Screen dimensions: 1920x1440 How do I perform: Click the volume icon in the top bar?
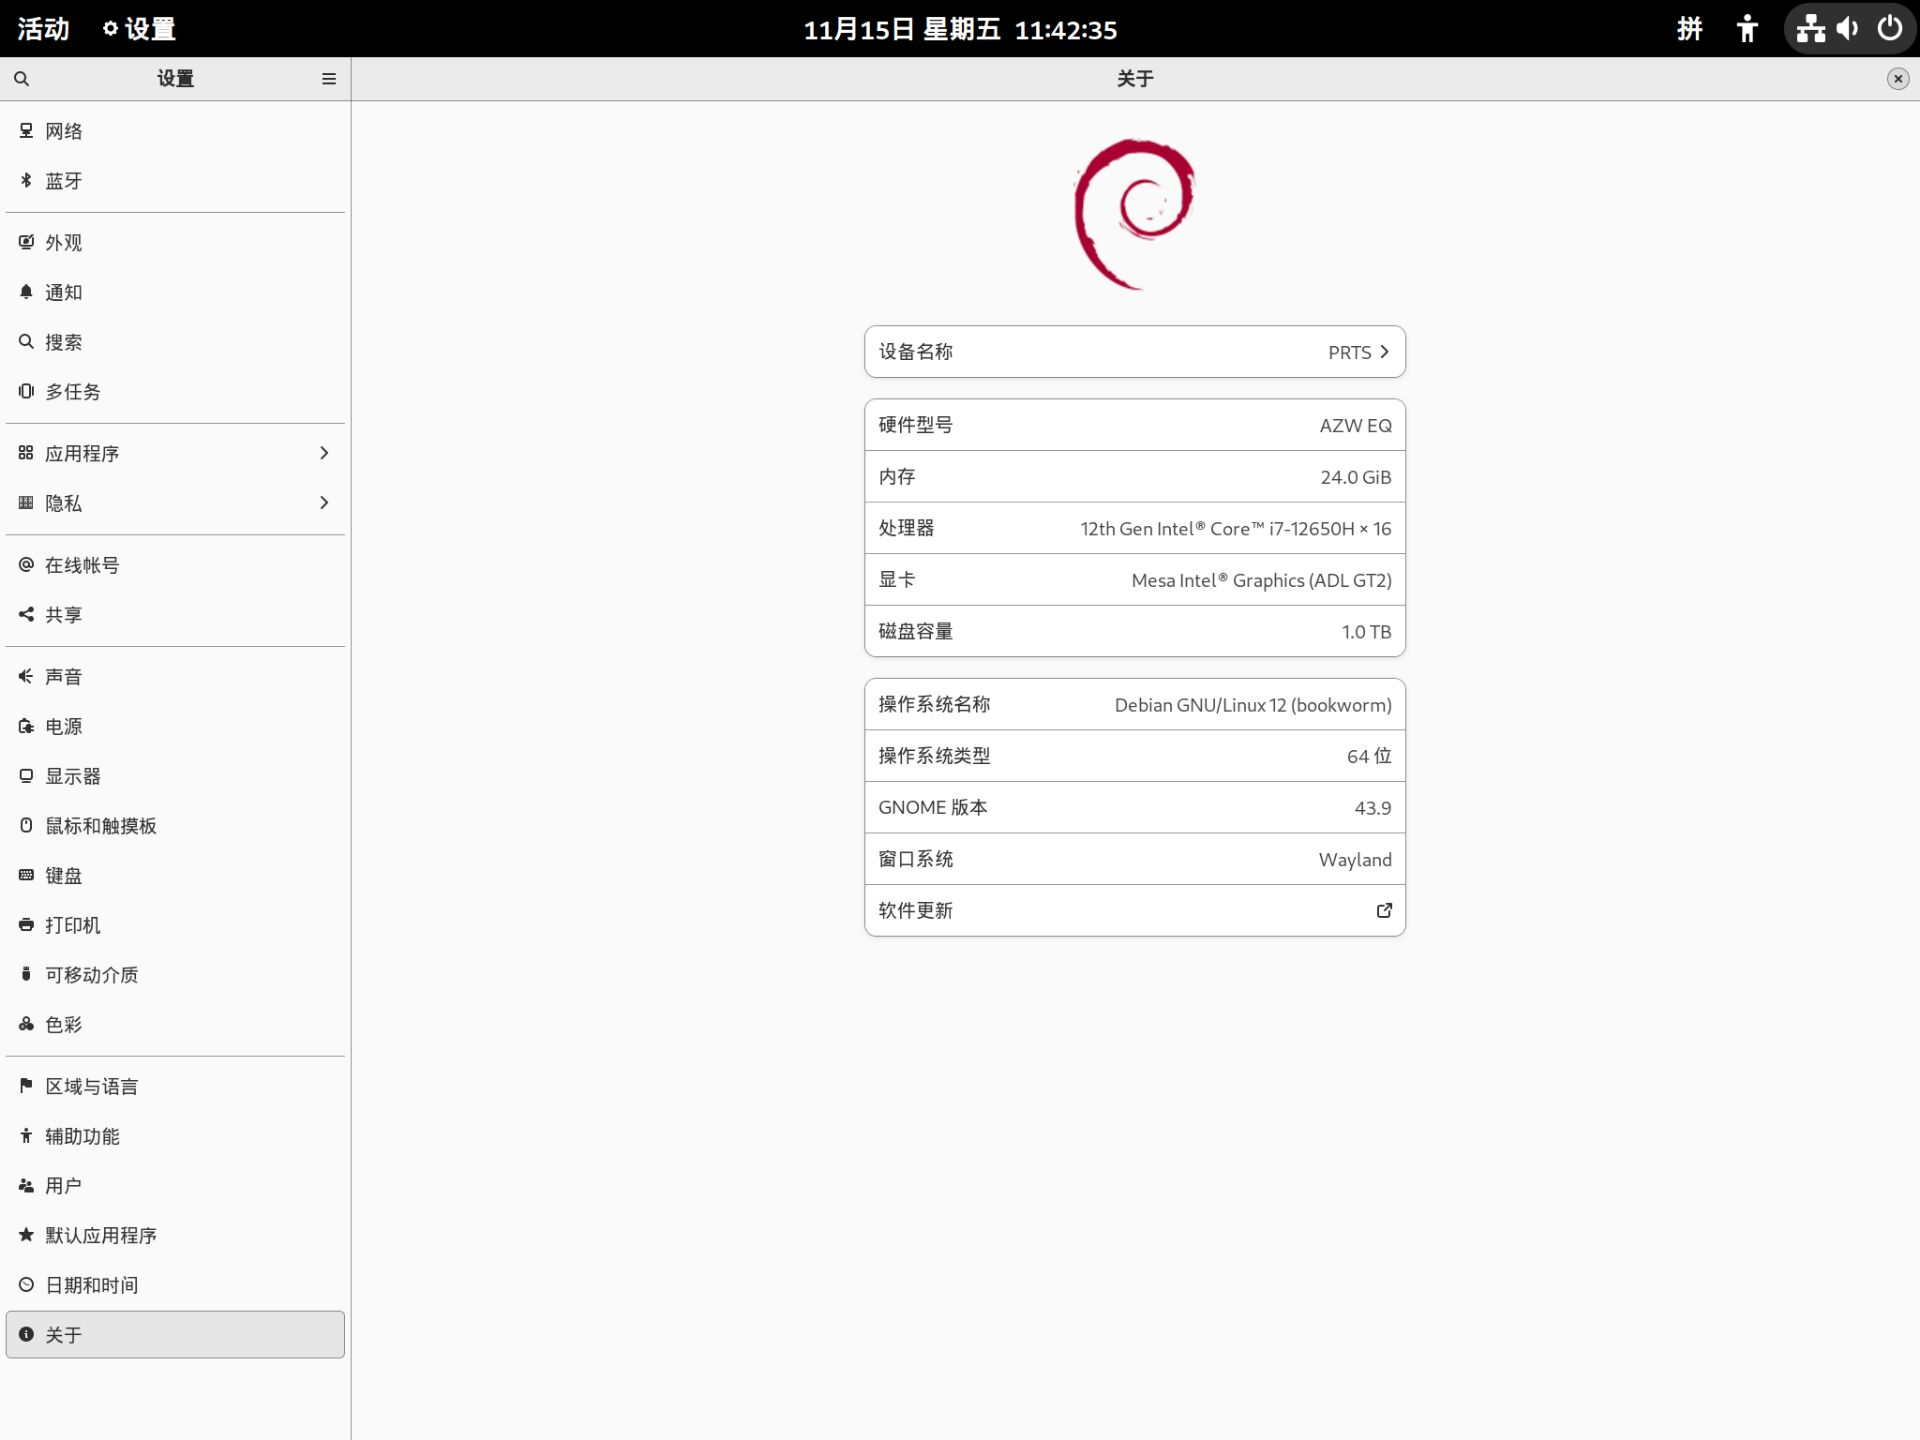[1849, 29]
